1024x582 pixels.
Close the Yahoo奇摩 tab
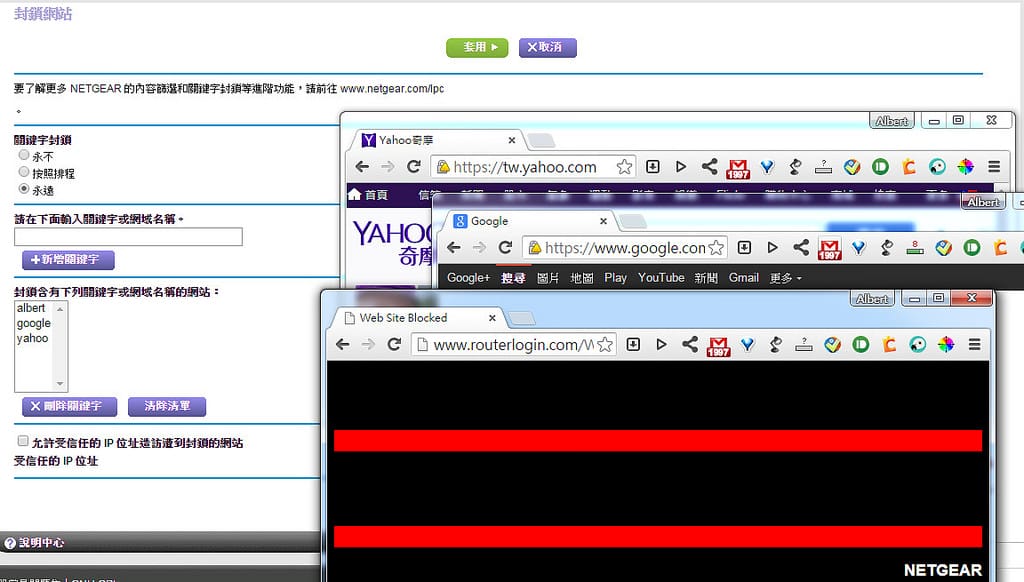[512, 140]
